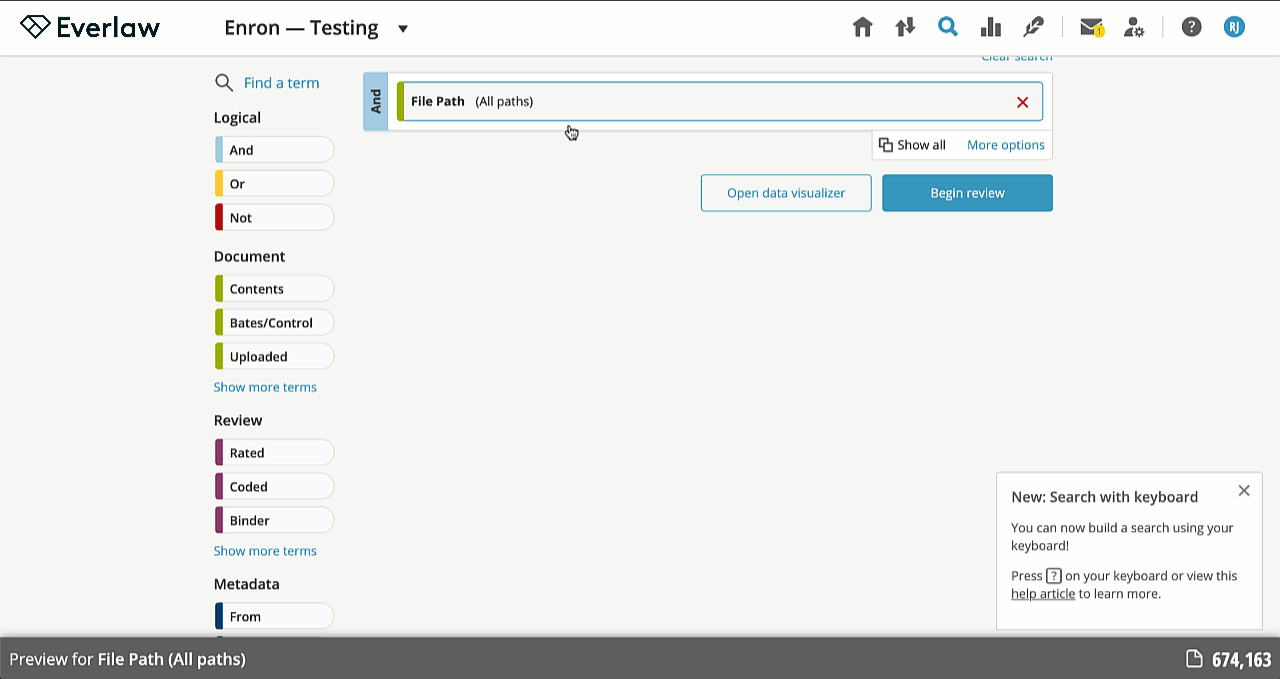Click Open data visualizer button
The image size is (1280, 679).
pyautogui.click(x=786, y=193)
